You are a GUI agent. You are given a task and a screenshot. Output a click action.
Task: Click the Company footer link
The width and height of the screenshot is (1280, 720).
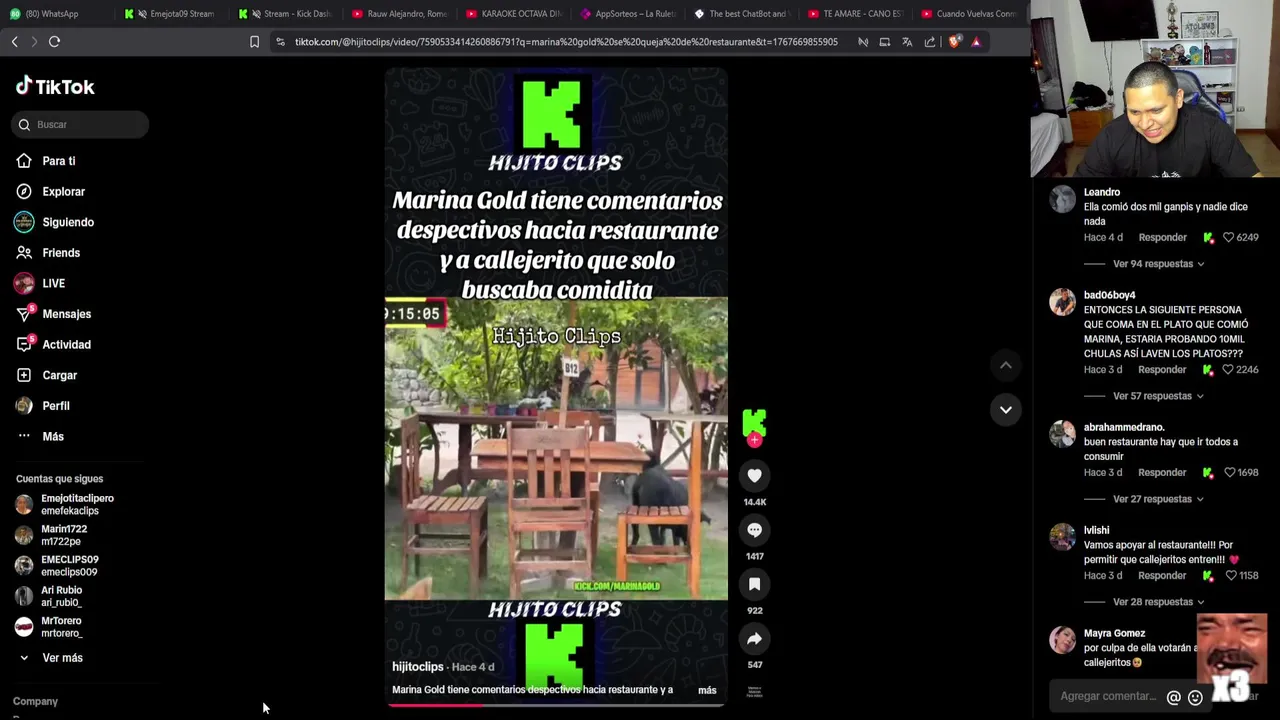35,701
